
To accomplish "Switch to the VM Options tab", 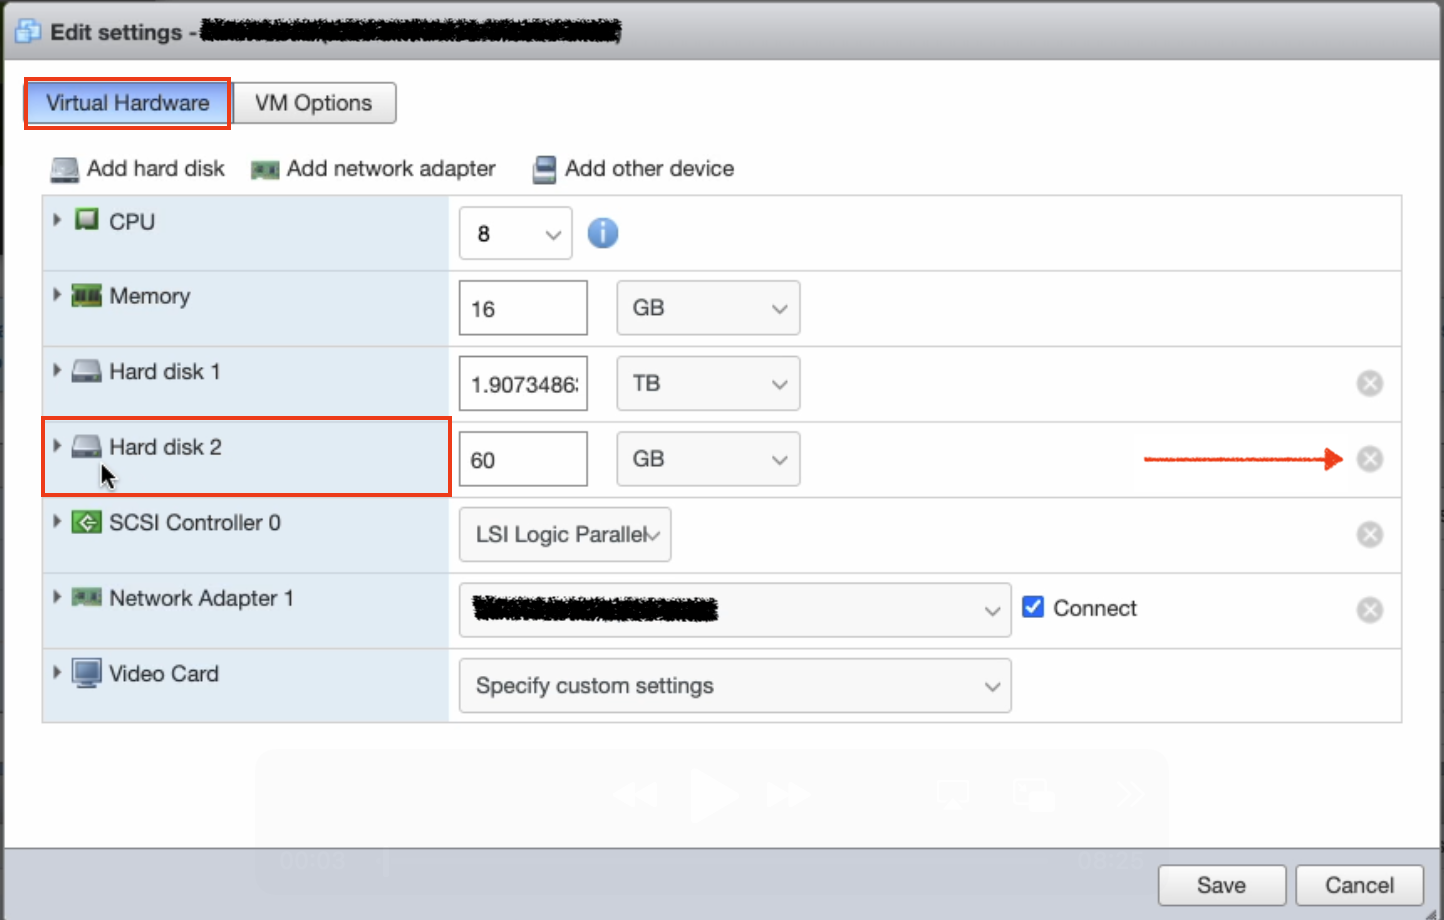I will point(314,103).
